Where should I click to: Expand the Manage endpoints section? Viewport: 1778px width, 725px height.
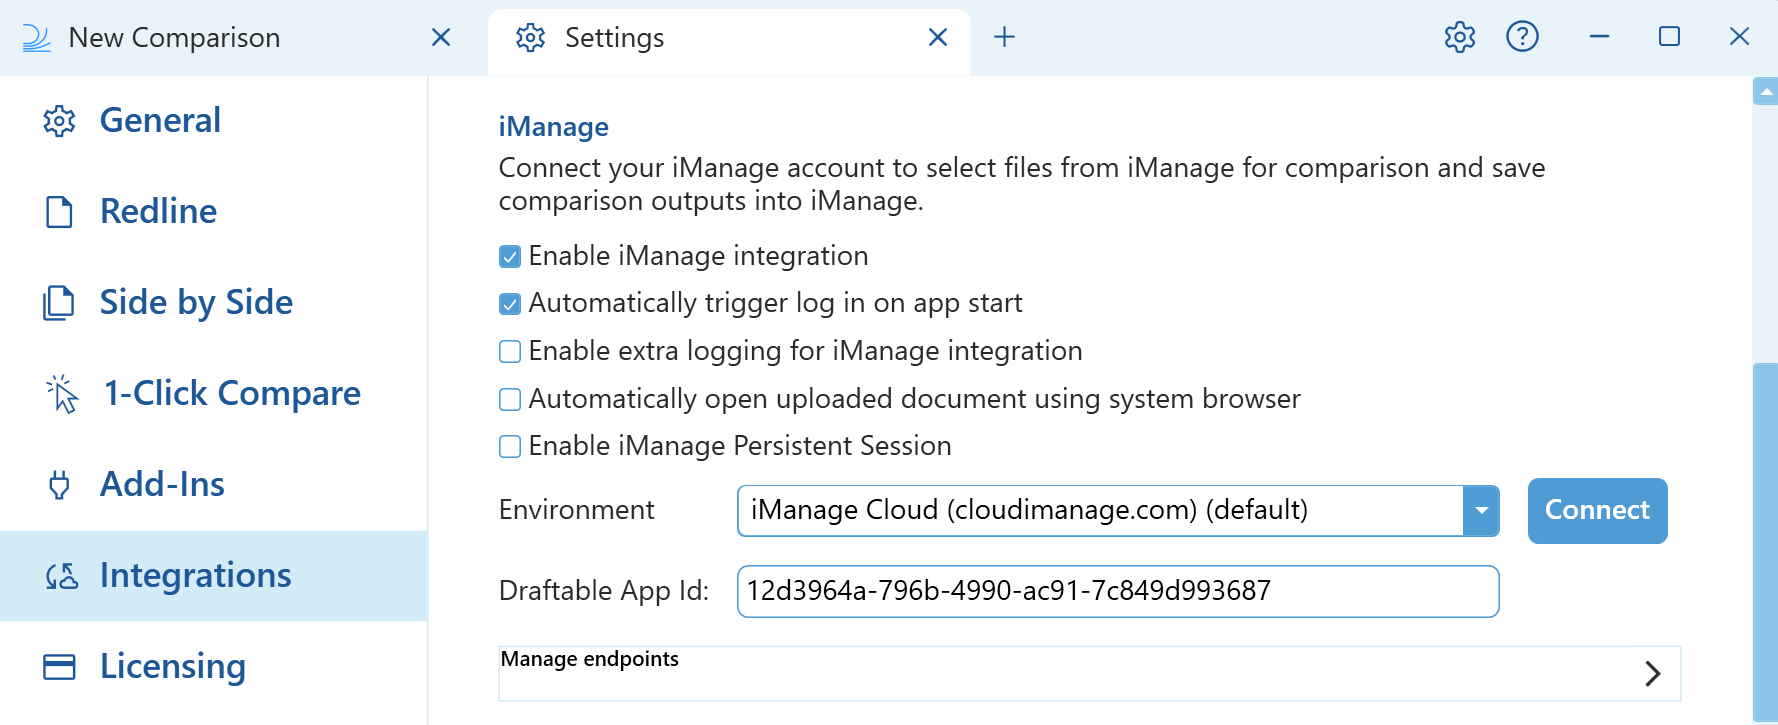(x=1652, y=673)
